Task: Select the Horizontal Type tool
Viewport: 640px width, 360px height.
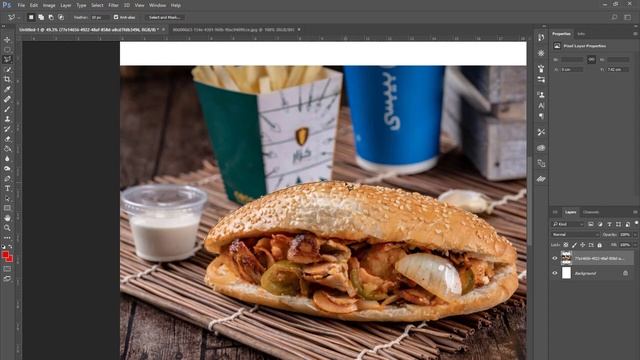Action: (7, 189)
